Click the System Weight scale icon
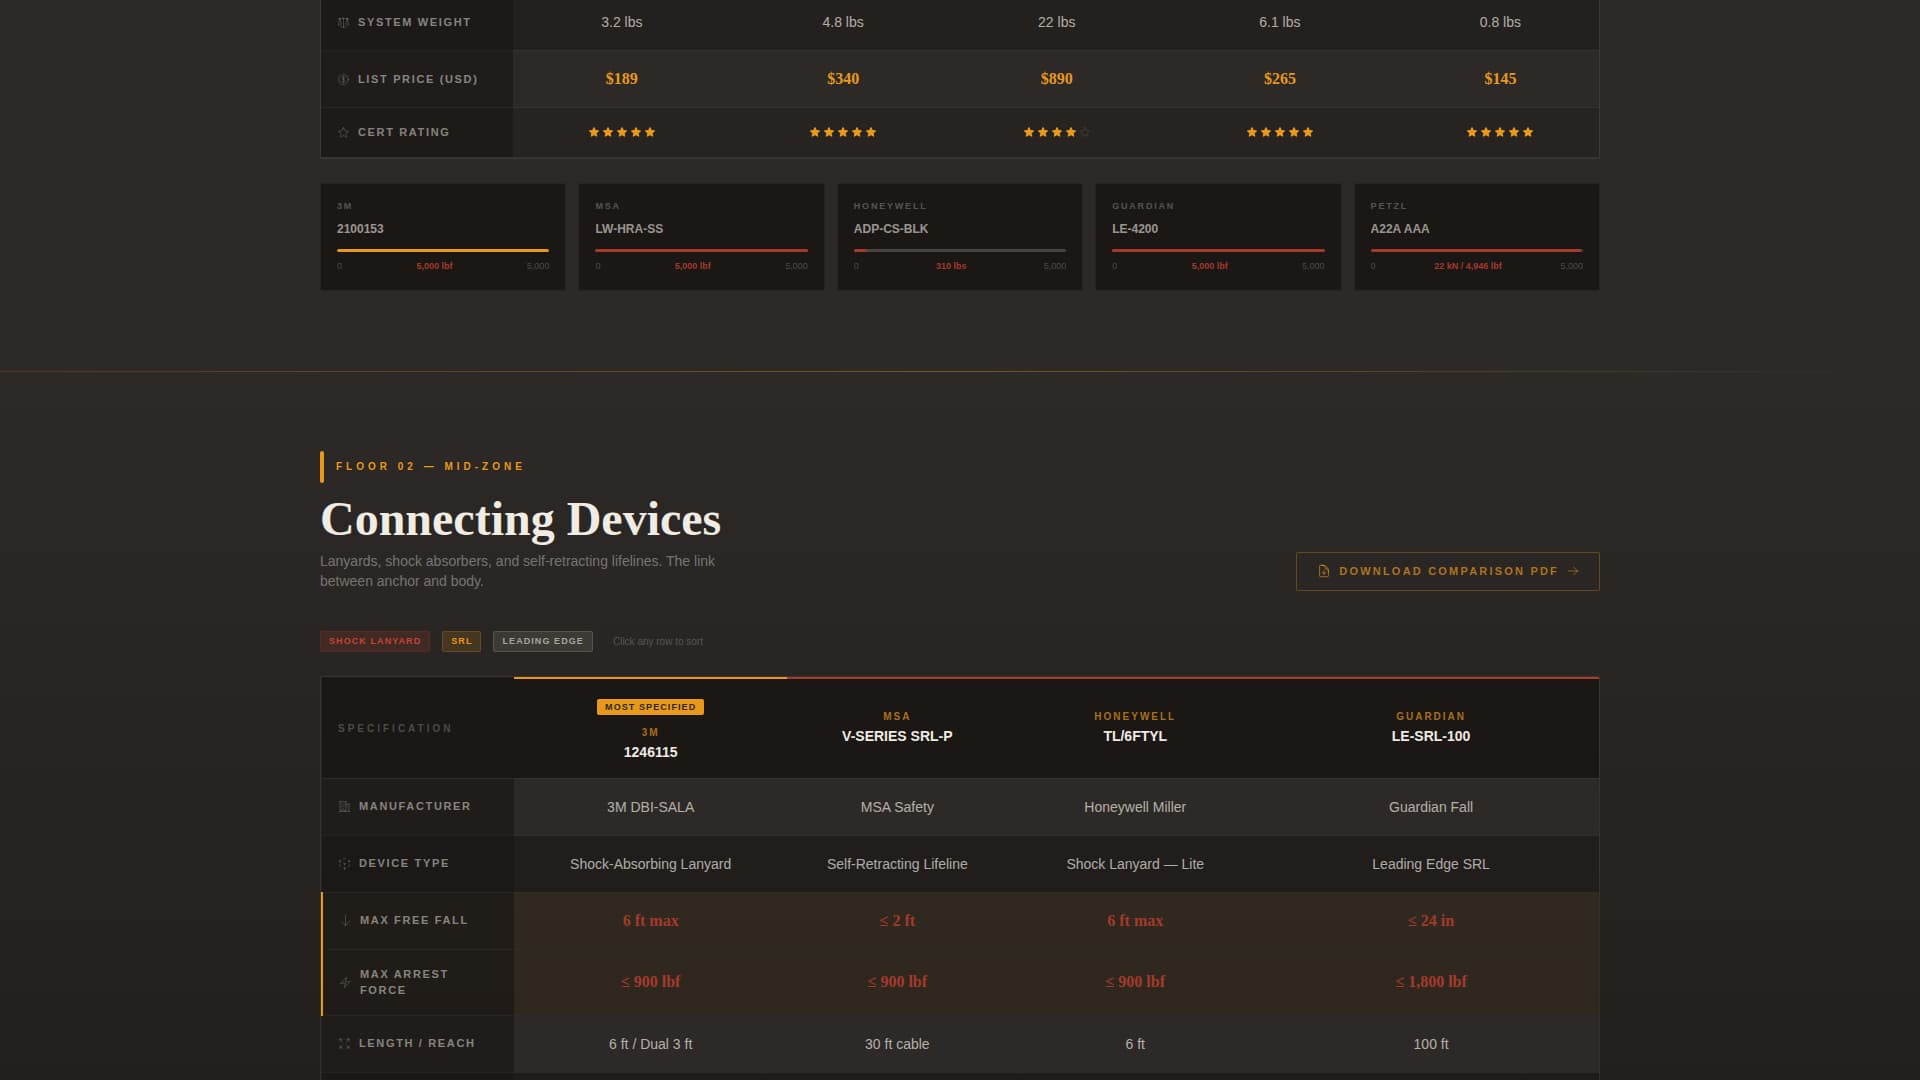 342,20
